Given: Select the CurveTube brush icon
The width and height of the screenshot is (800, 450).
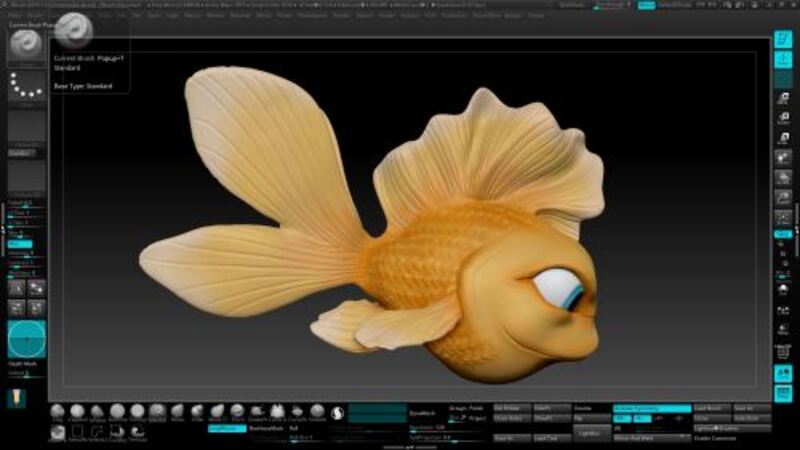Looking at the screenshot, I should pyautogui.click(x=297, y=412).
